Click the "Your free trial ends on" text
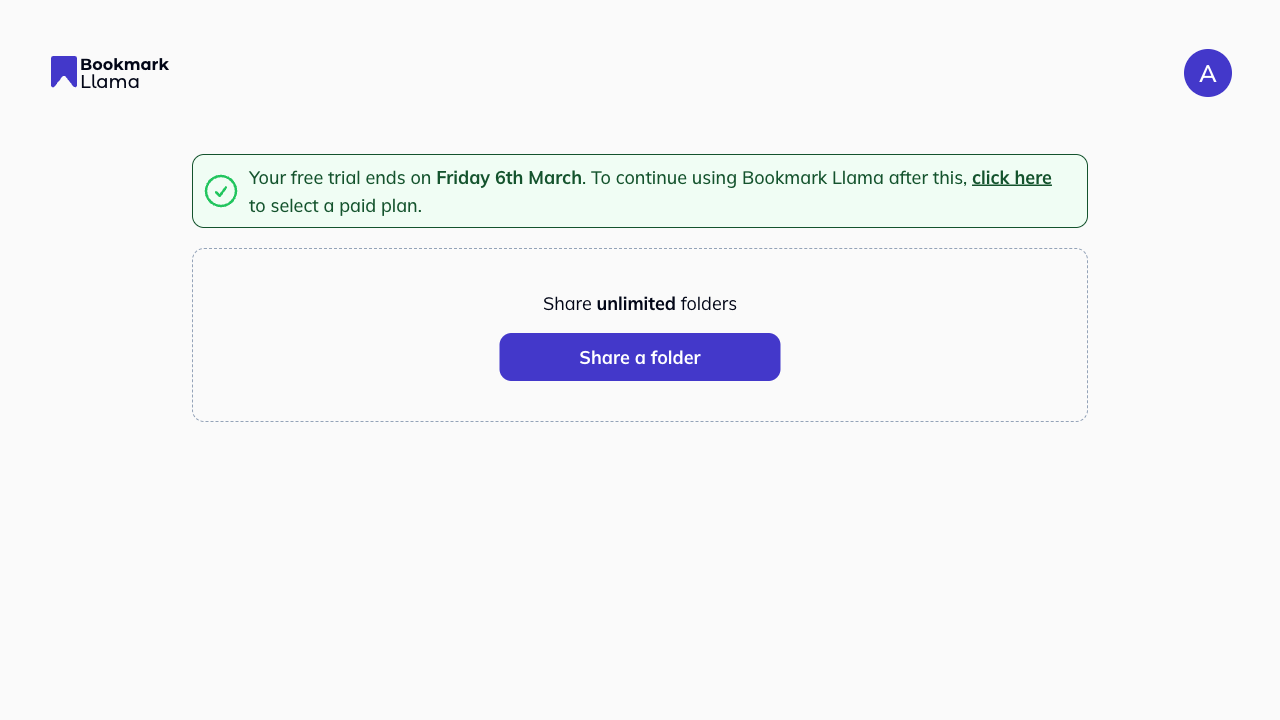Image resolution: width=1280 pixels, height=720 pixels. [x=340, y=178]
